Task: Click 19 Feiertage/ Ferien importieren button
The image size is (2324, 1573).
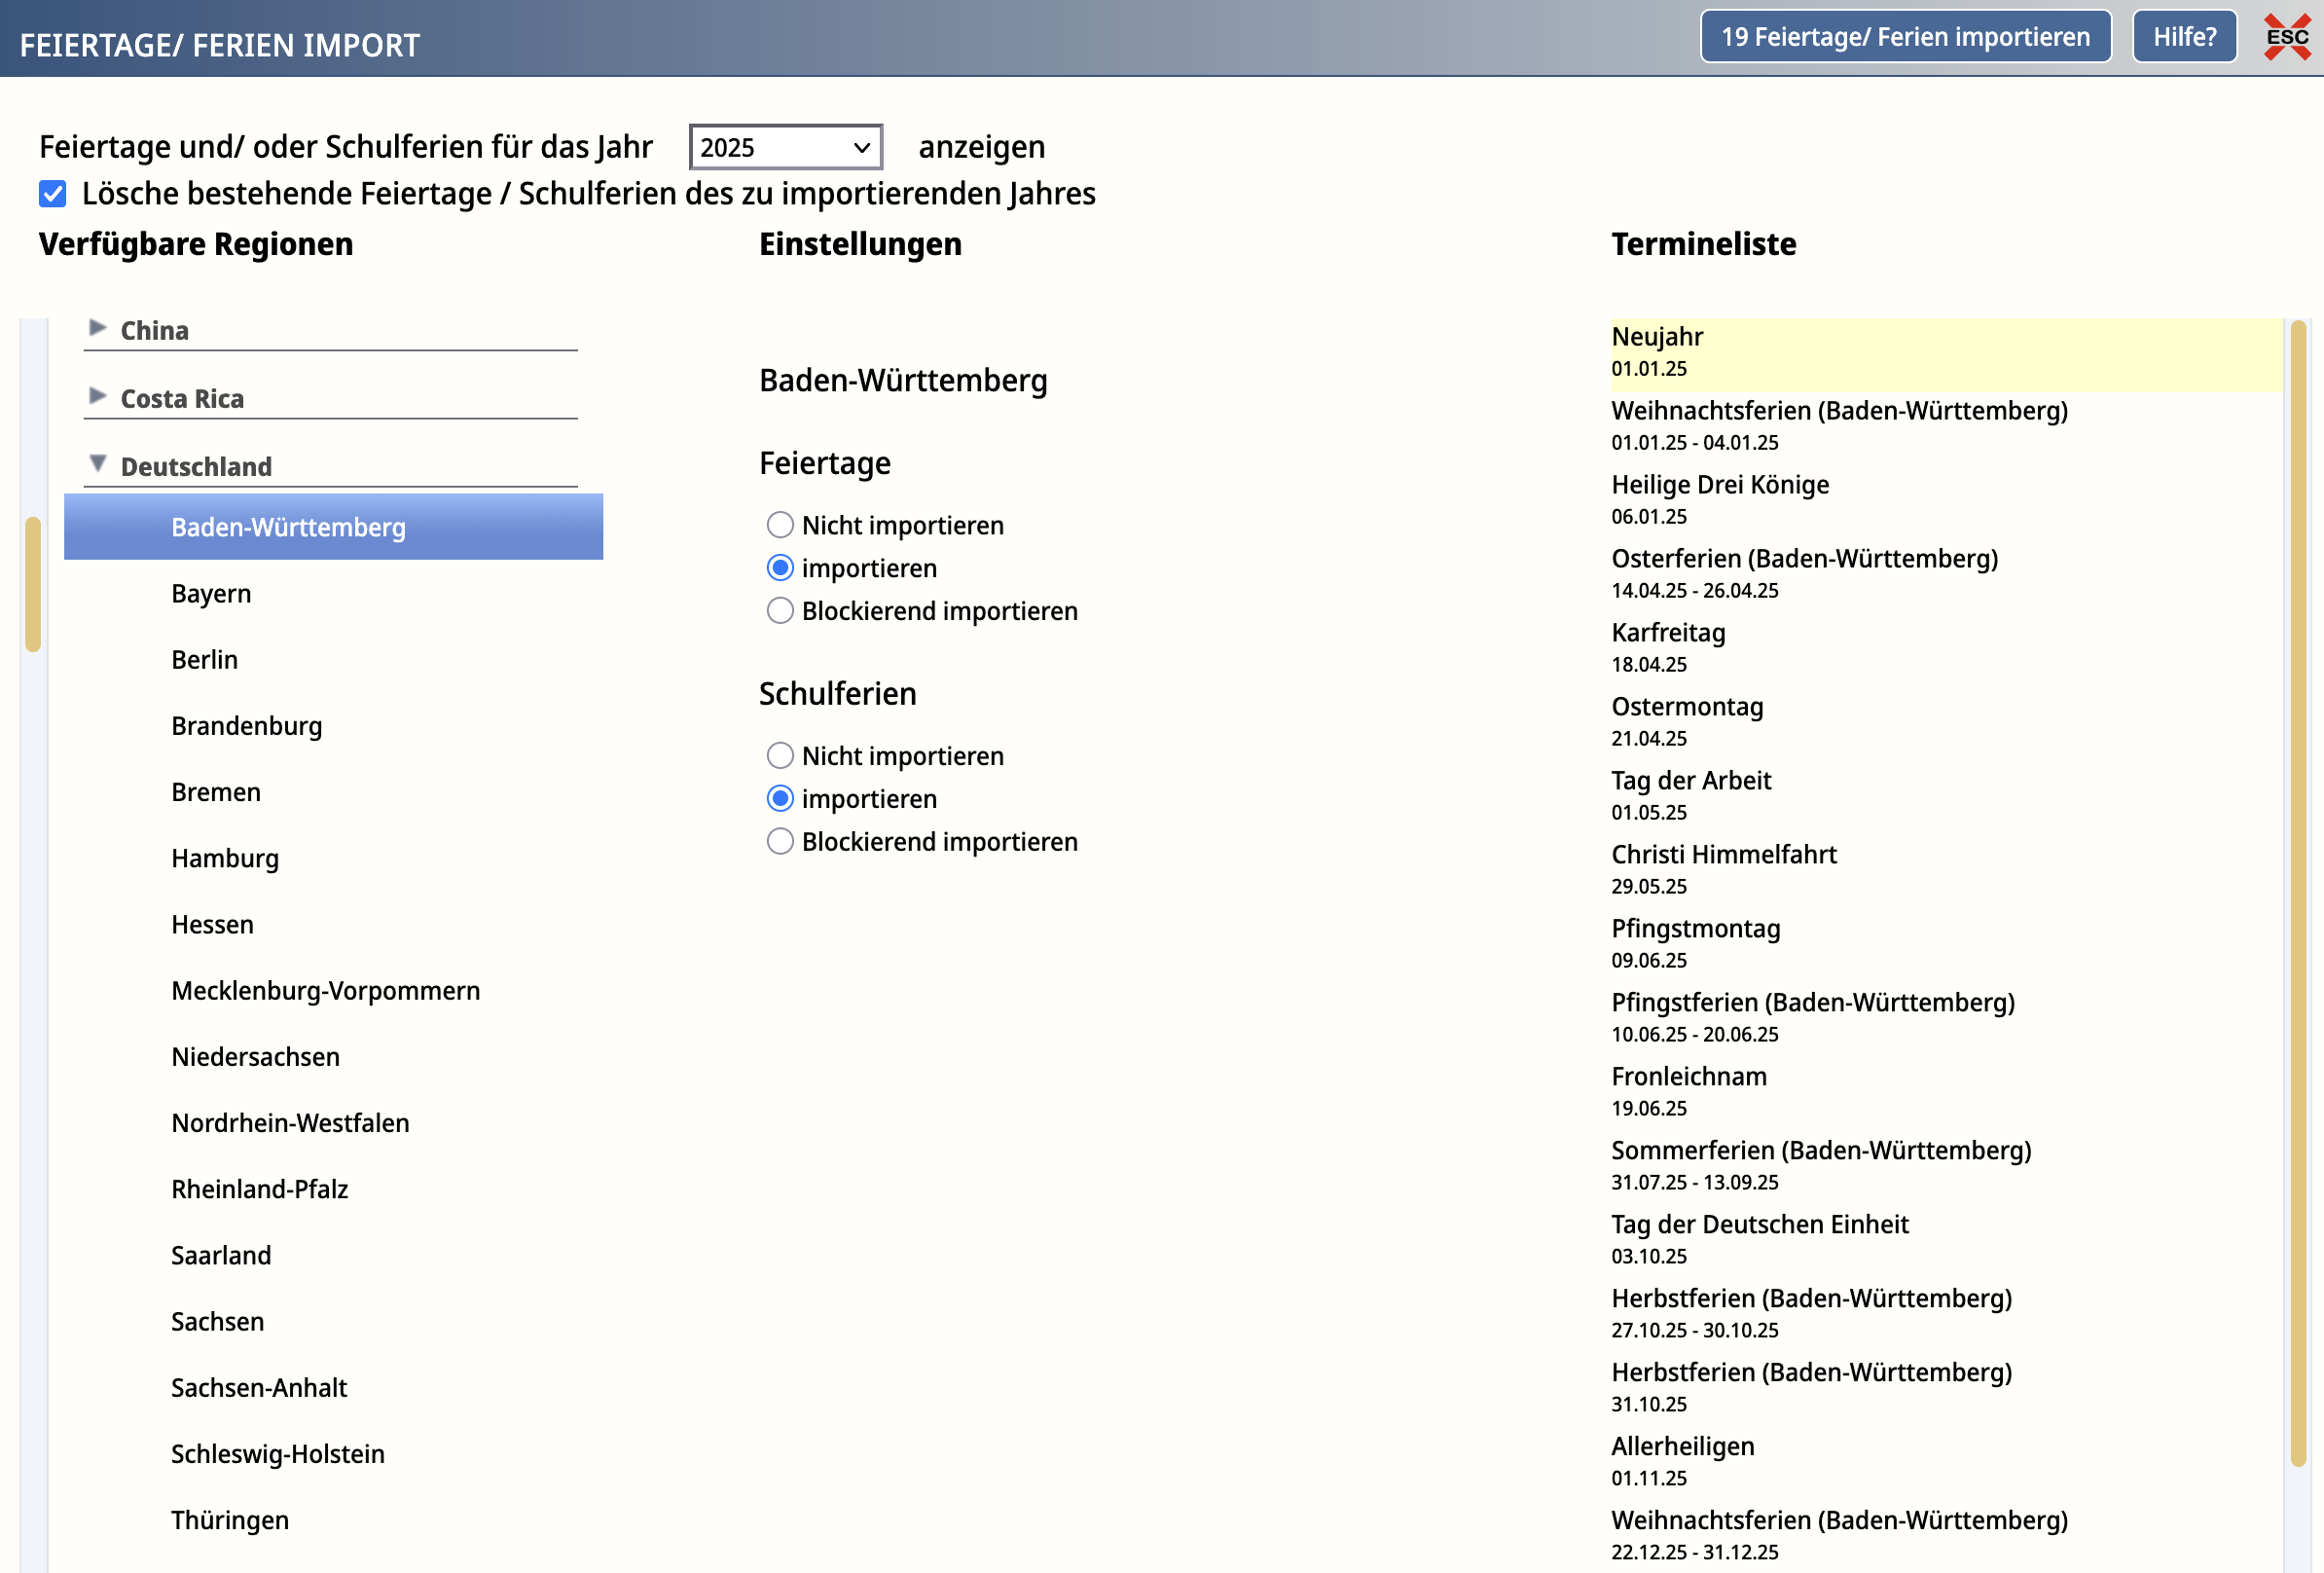Action: (1905, 37)
